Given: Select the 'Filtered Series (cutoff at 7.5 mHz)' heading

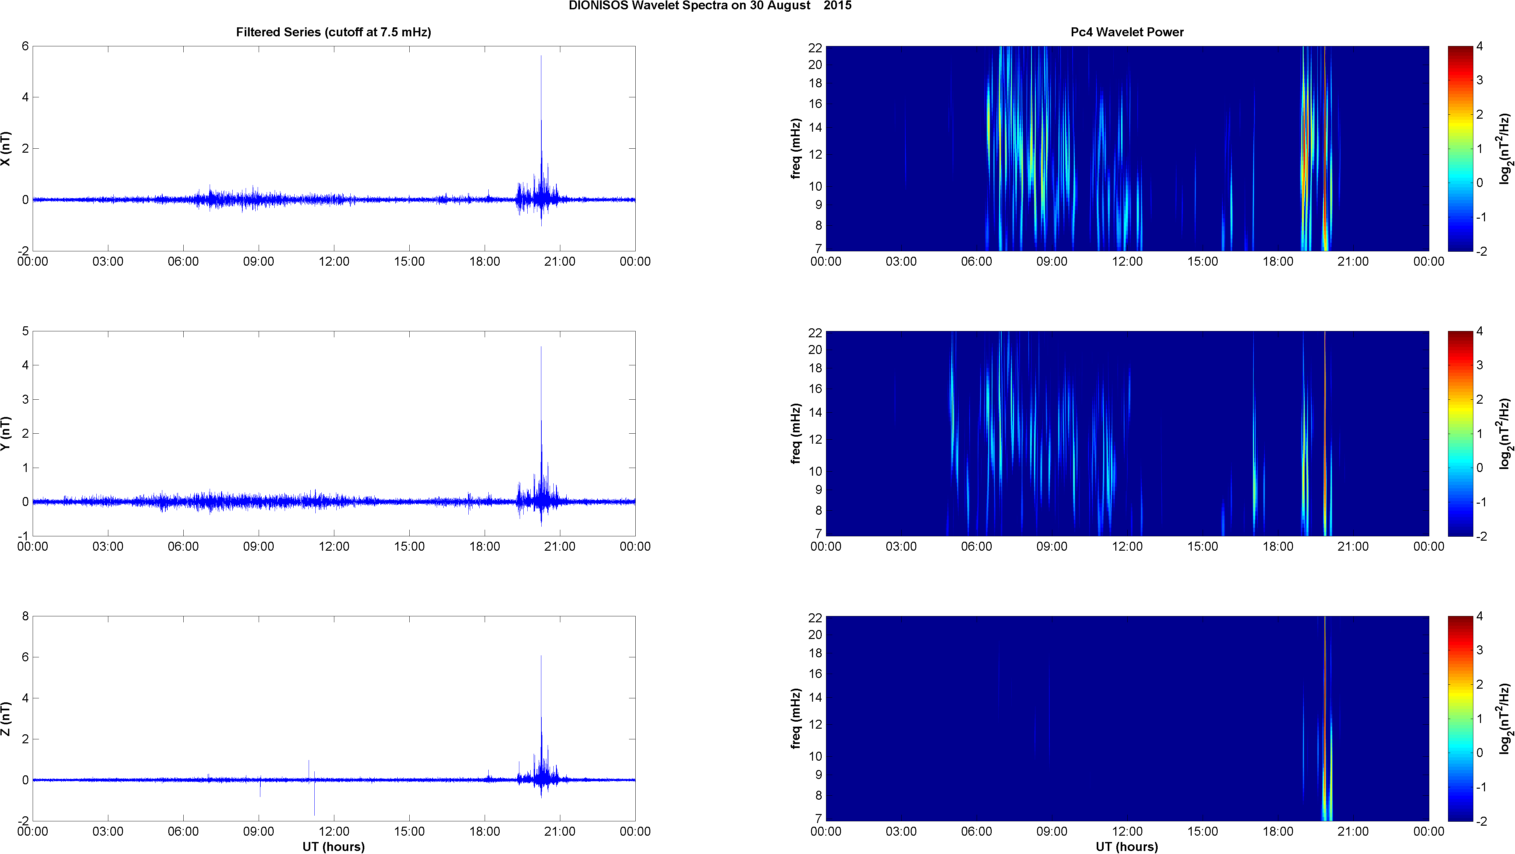Looking at the screenshot, I should pyautogui.click(x=333, y=32).
